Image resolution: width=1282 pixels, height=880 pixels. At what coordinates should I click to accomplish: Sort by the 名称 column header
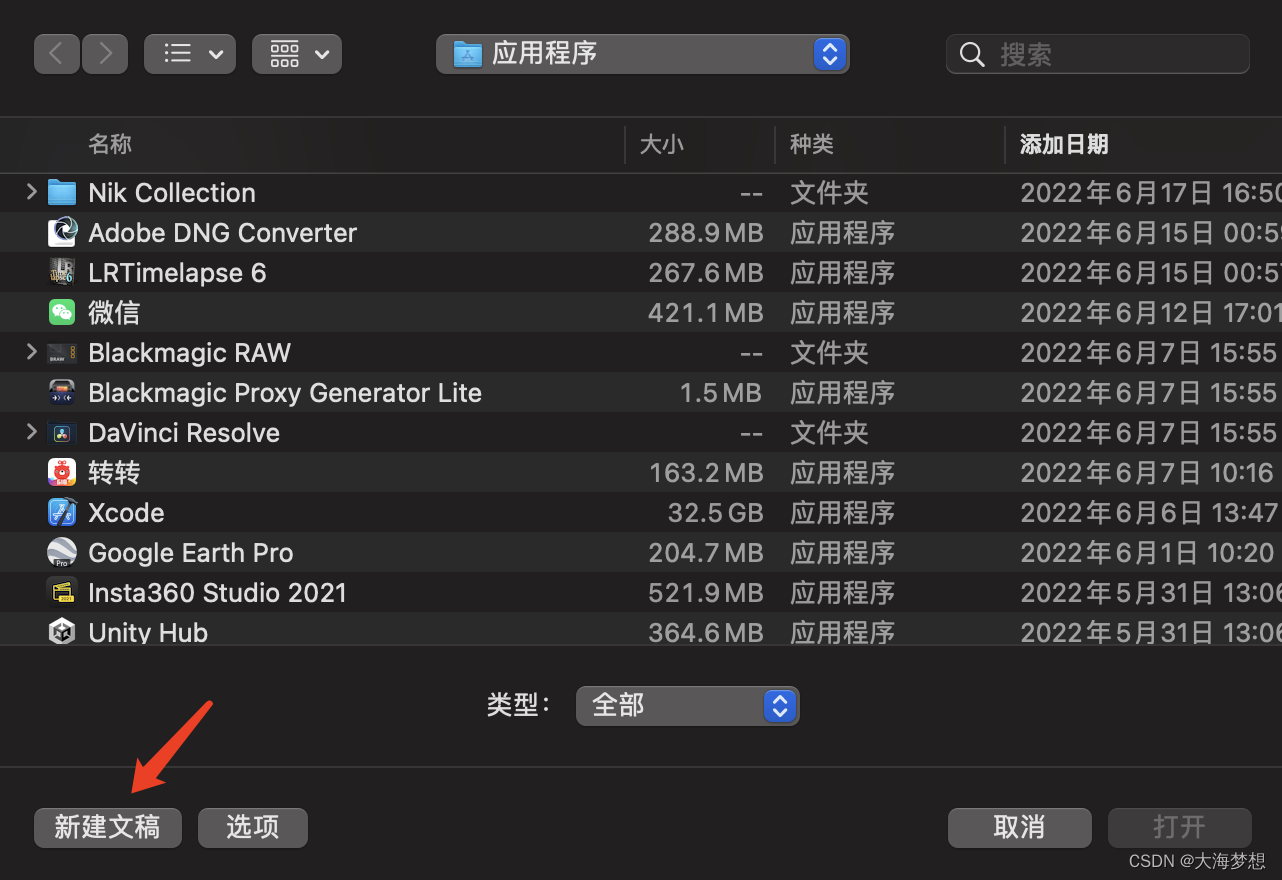110,144
